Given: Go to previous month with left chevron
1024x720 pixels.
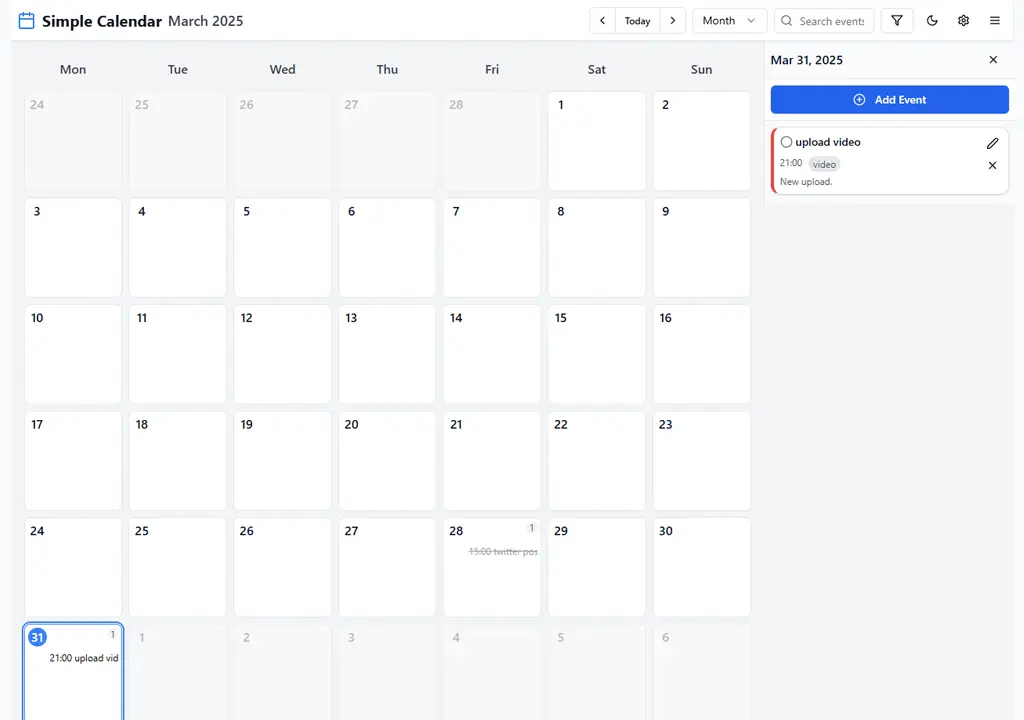Looking at the screenshot, I should [602, 20].
